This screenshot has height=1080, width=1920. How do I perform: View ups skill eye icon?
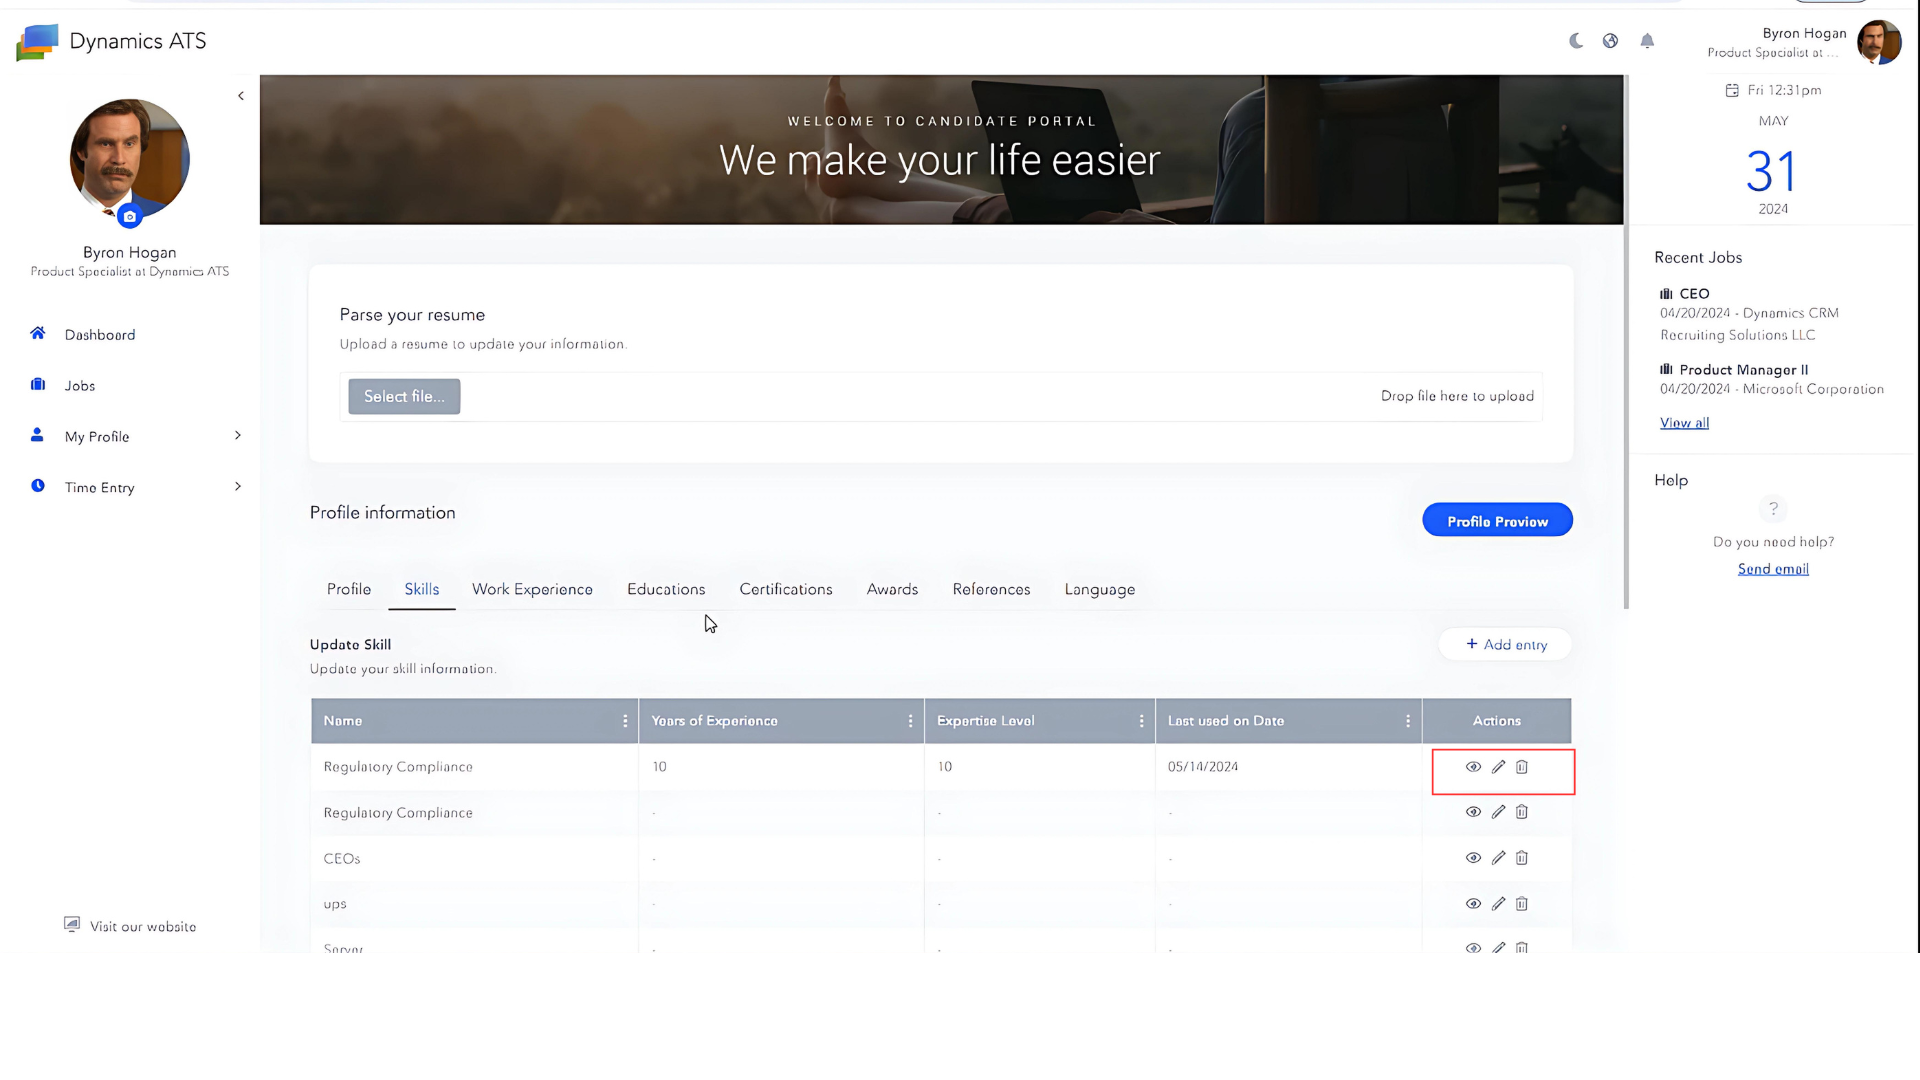click(1473, 904)
